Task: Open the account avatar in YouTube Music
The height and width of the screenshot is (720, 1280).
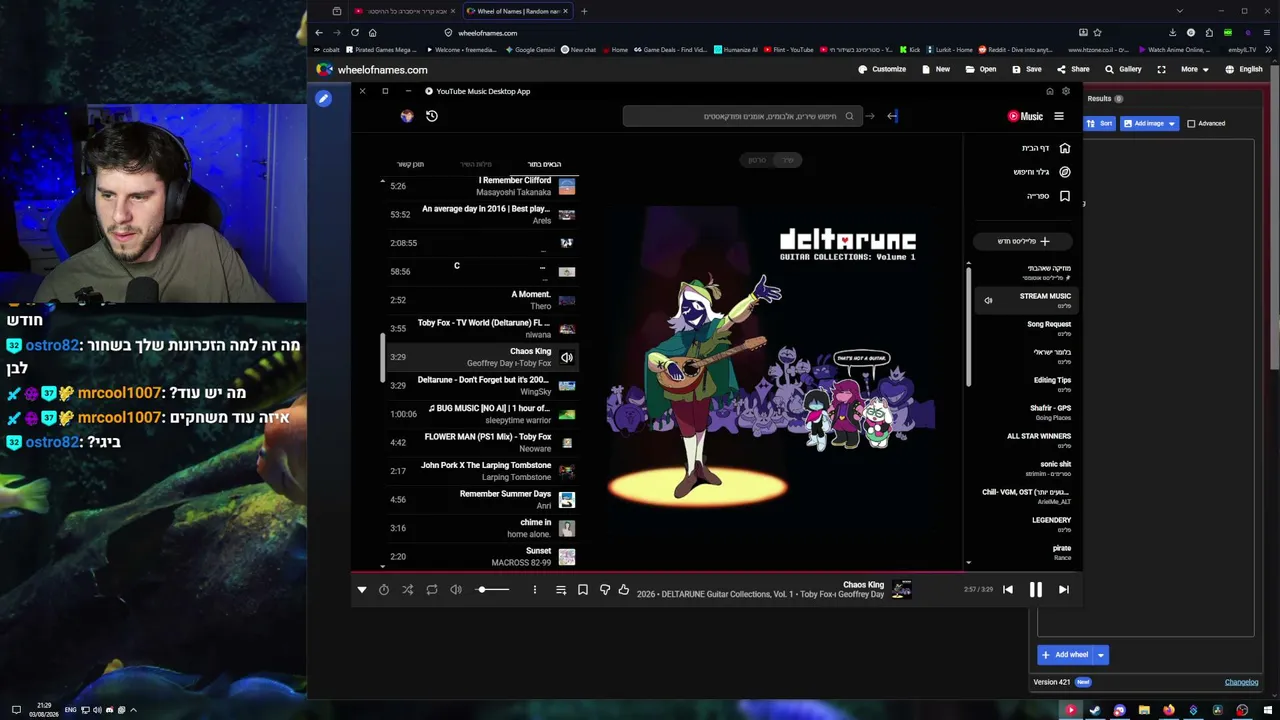Action: point(407,116)
